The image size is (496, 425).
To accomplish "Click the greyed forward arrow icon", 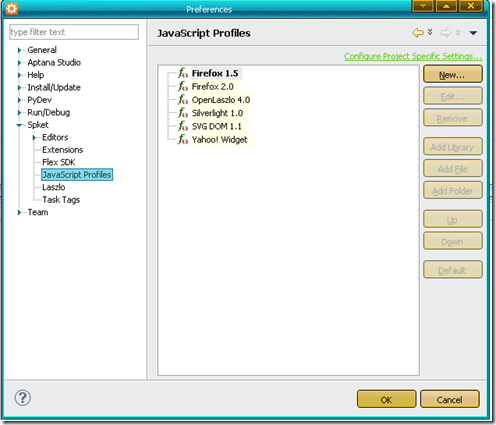I will coord(445,33).
